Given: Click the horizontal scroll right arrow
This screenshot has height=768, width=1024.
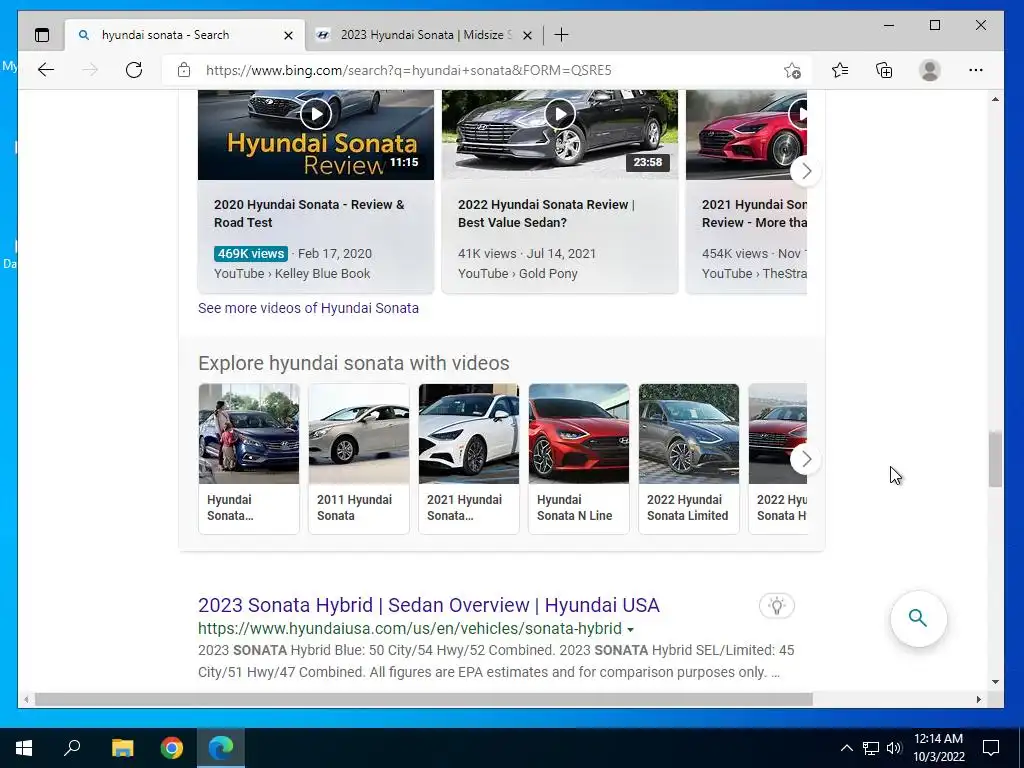Looking at the screenshot, I should pyautogui.click(x=978, y=699).
